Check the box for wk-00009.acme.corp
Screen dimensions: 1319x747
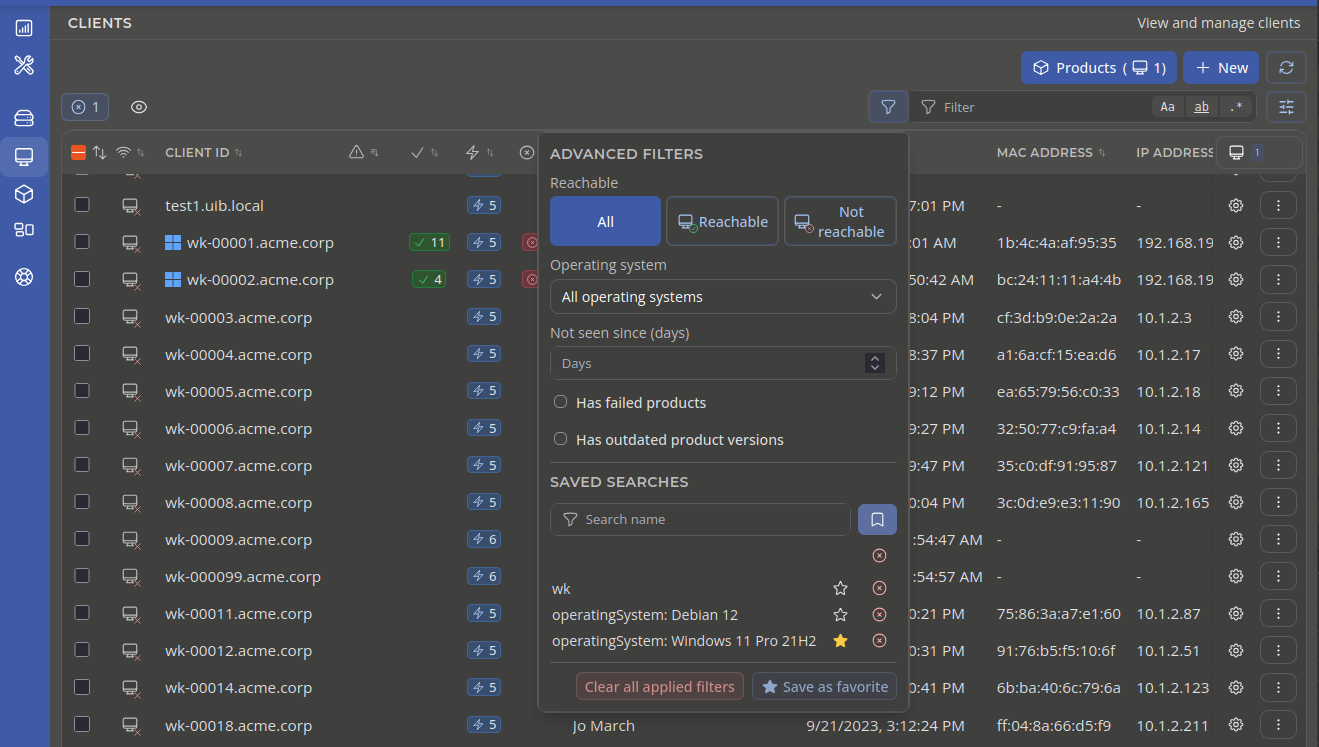click(82, 538)
